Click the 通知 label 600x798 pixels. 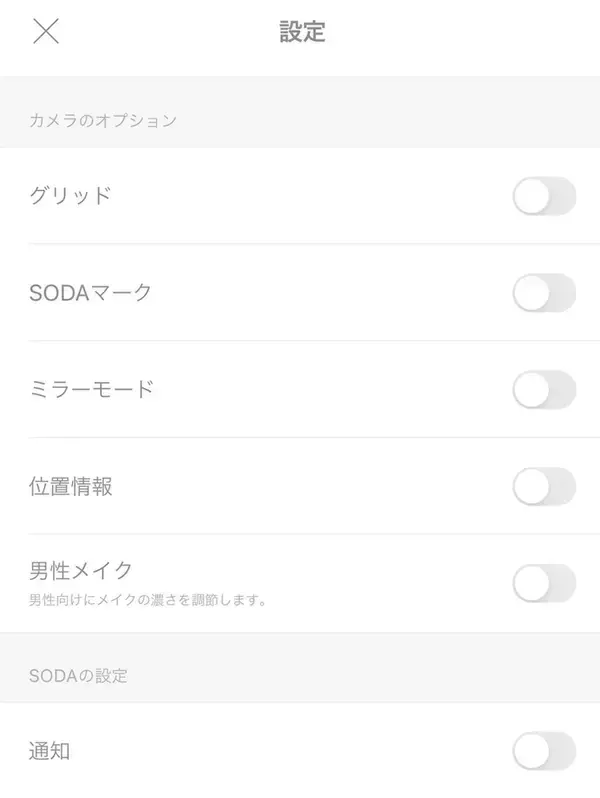point(50,751)
